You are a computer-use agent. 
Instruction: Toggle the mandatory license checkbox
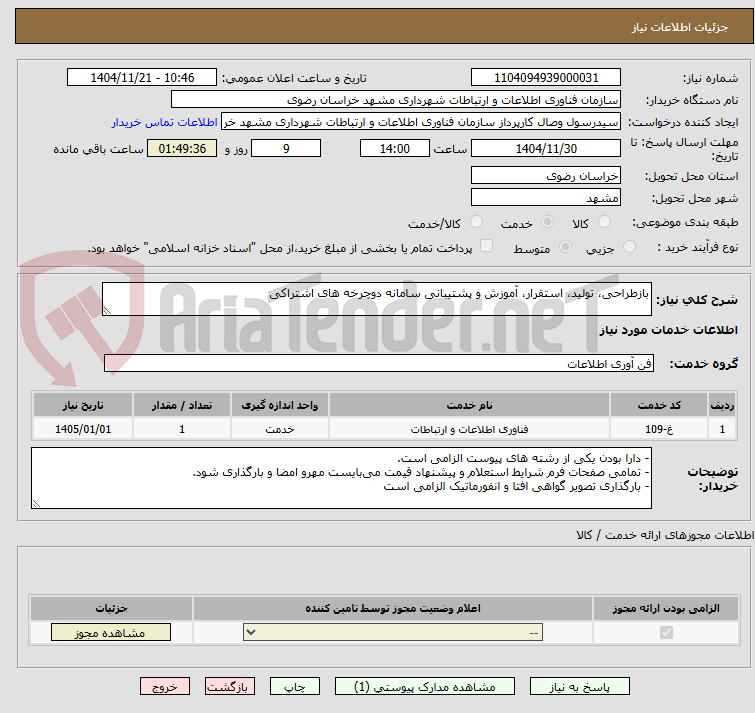click(x=666, y=632)
